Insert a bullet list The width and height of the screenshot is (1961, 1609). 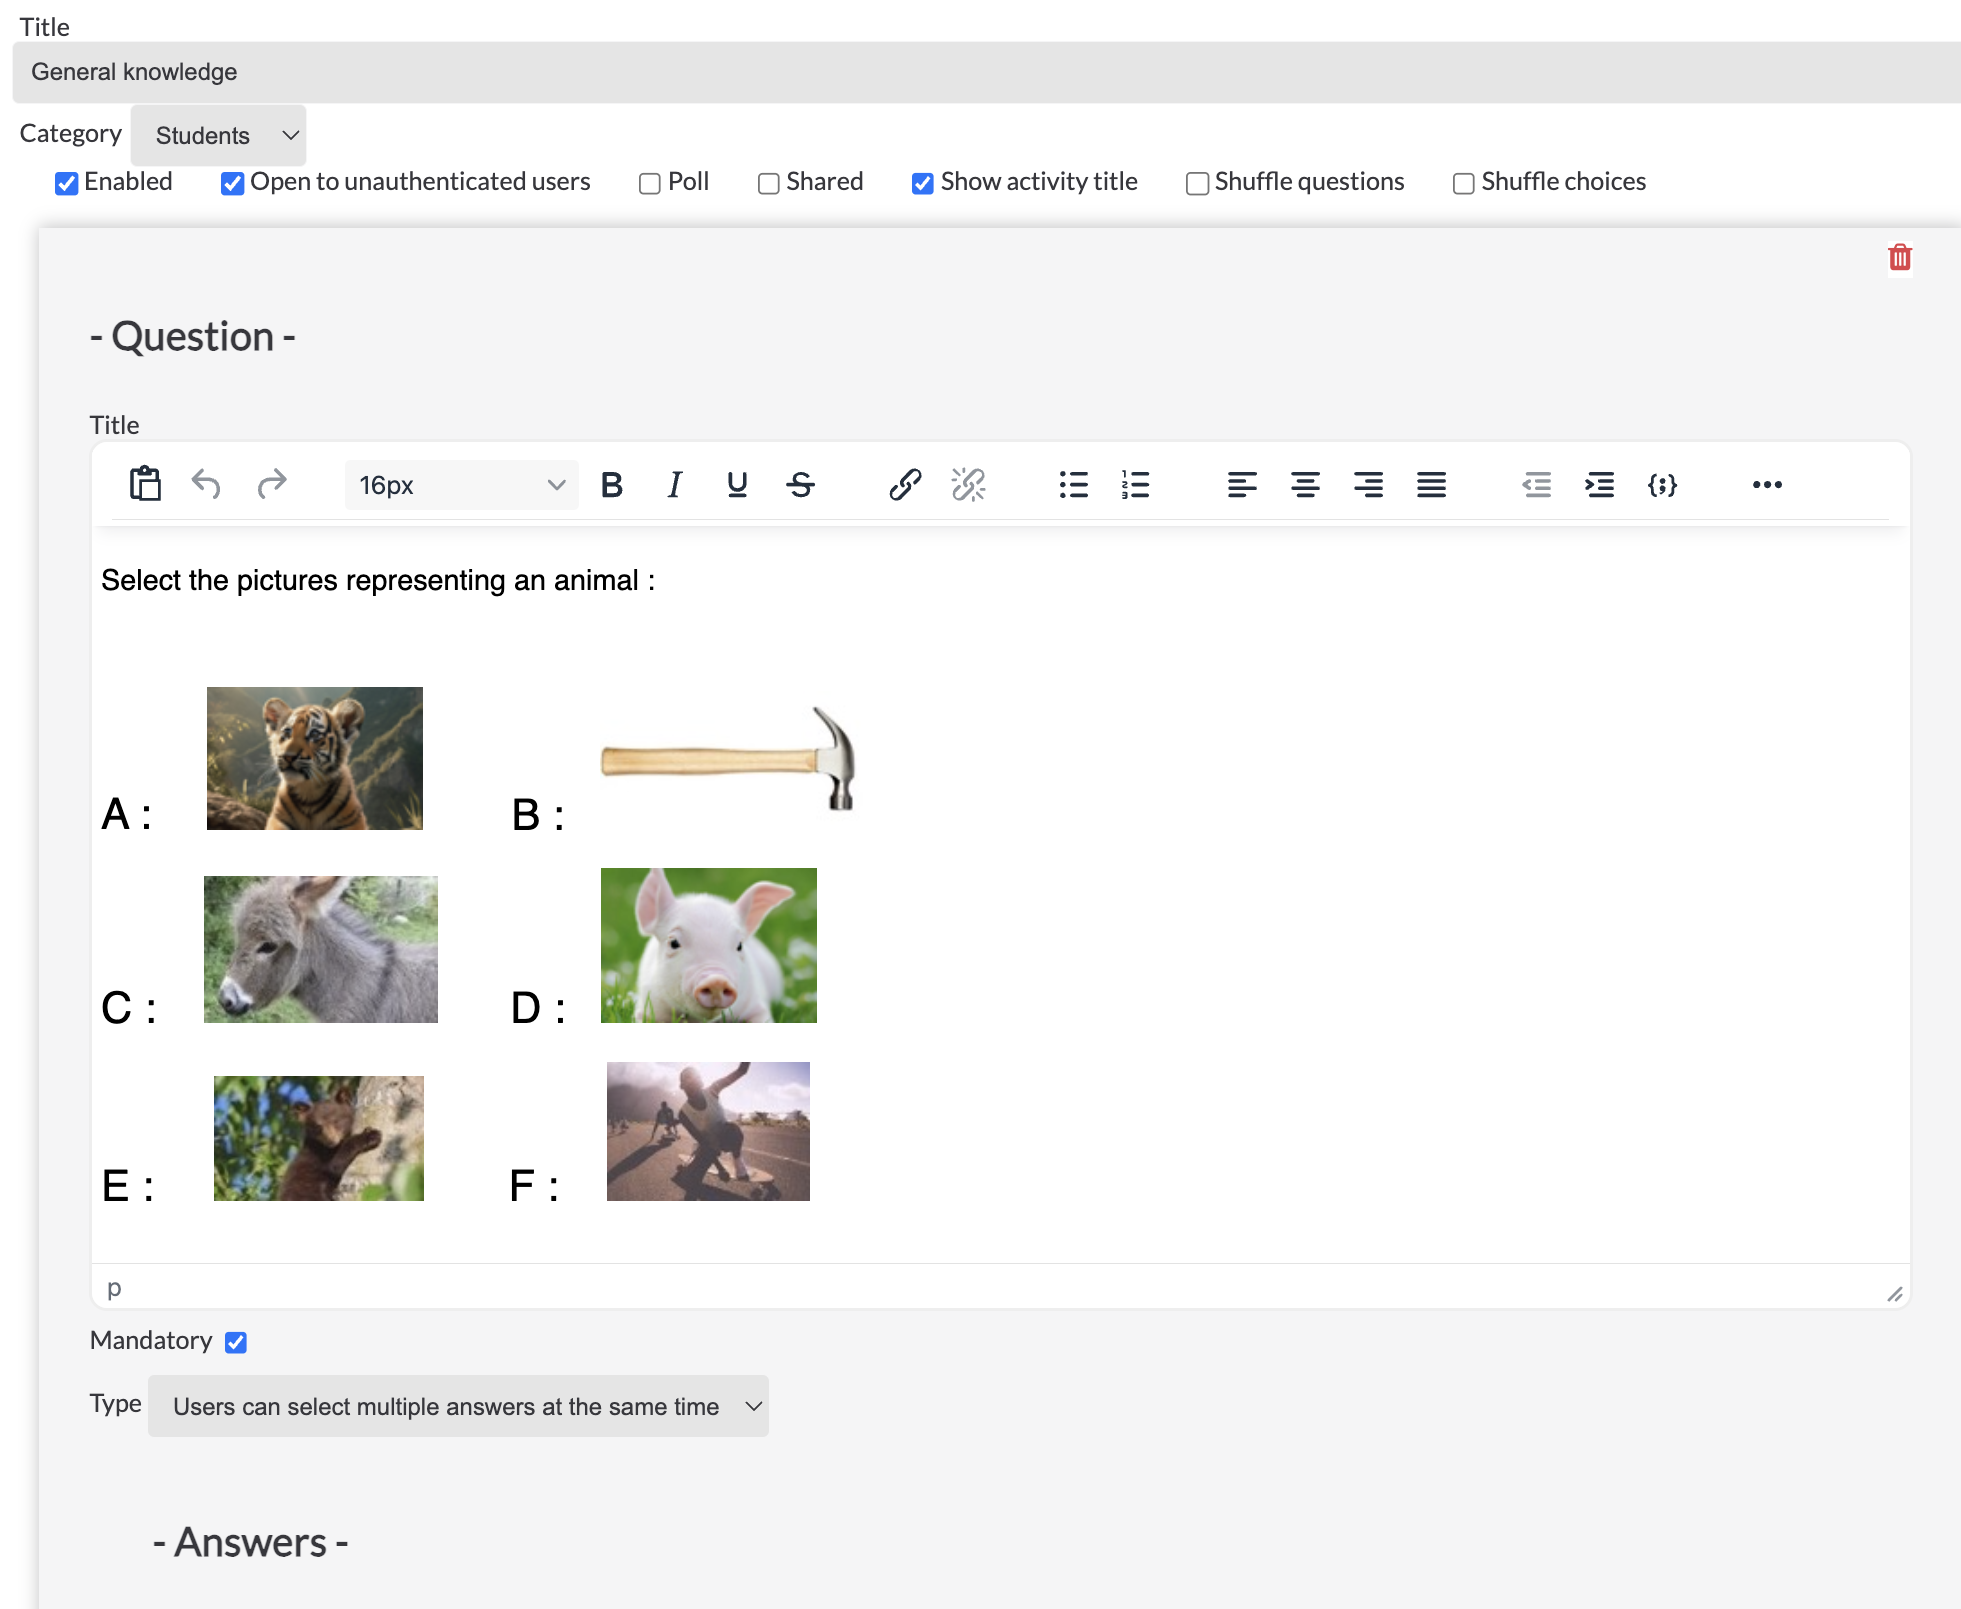1073,485
